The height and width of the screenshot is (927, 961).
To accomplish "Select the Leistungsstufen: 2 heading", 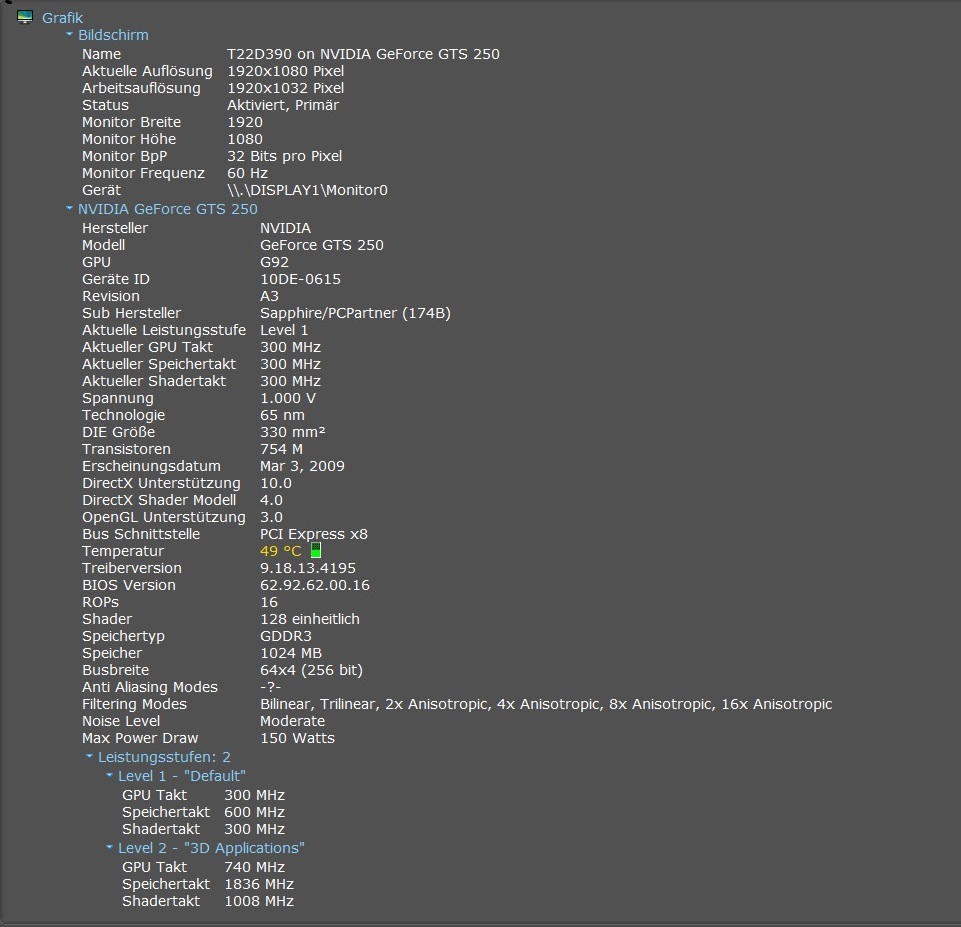I will [x=164, y=757].
